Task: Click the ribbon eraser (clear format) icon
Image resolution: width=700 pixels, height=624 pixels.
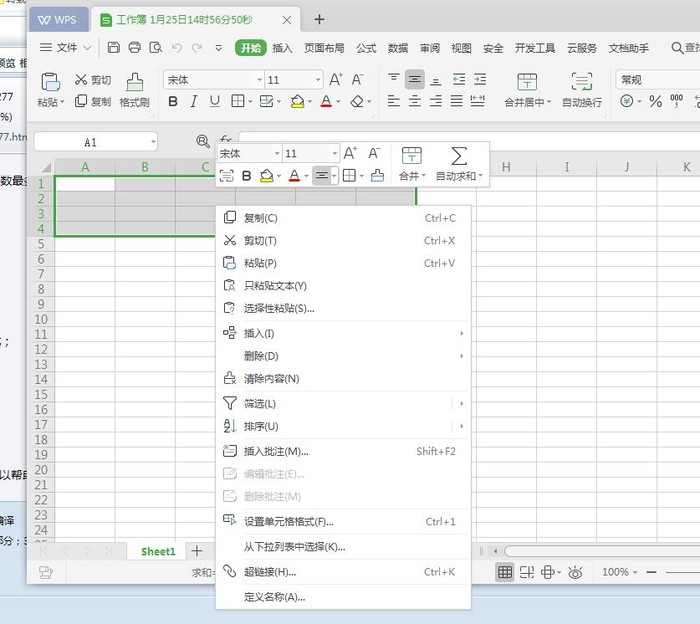Action: [x=357, y=101]
